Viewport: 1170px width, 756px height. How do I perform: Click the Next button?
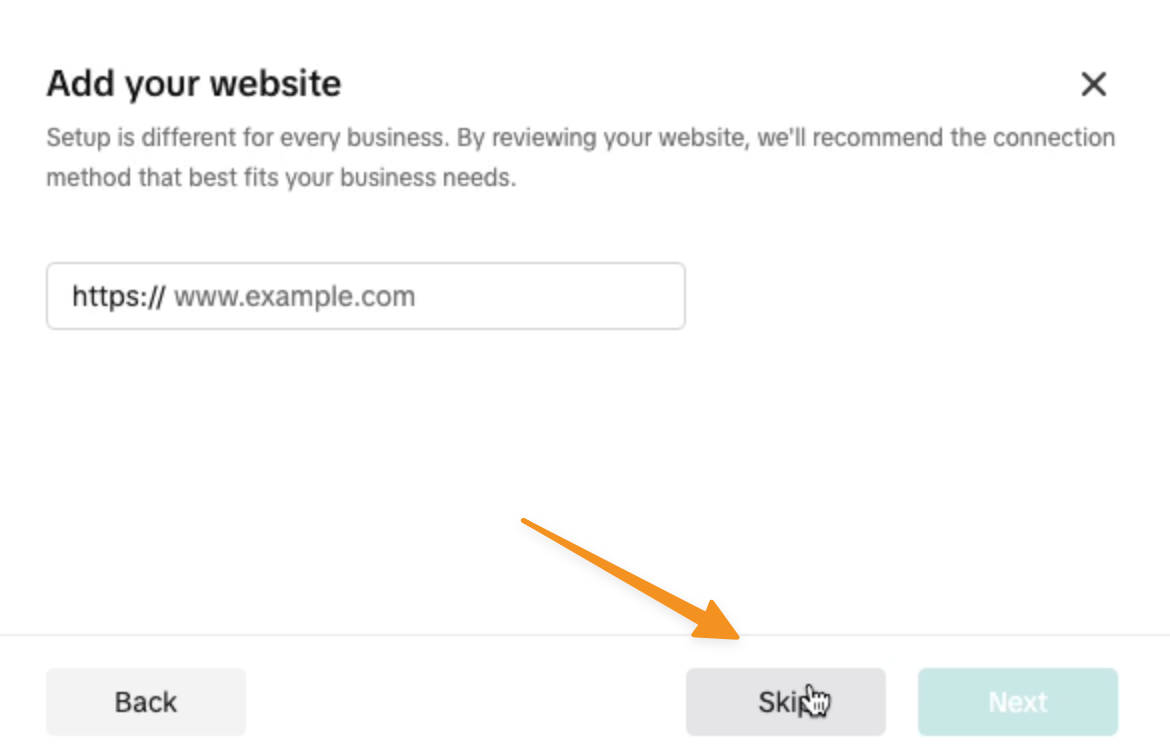pos(1017,702)
